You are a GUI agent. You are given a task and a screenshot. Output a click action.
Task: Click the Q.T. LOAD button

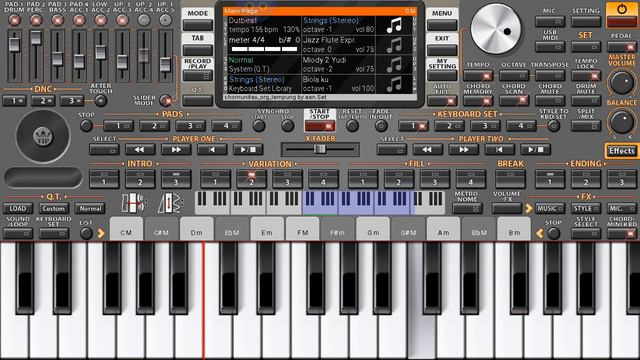[x=18, y=209]
